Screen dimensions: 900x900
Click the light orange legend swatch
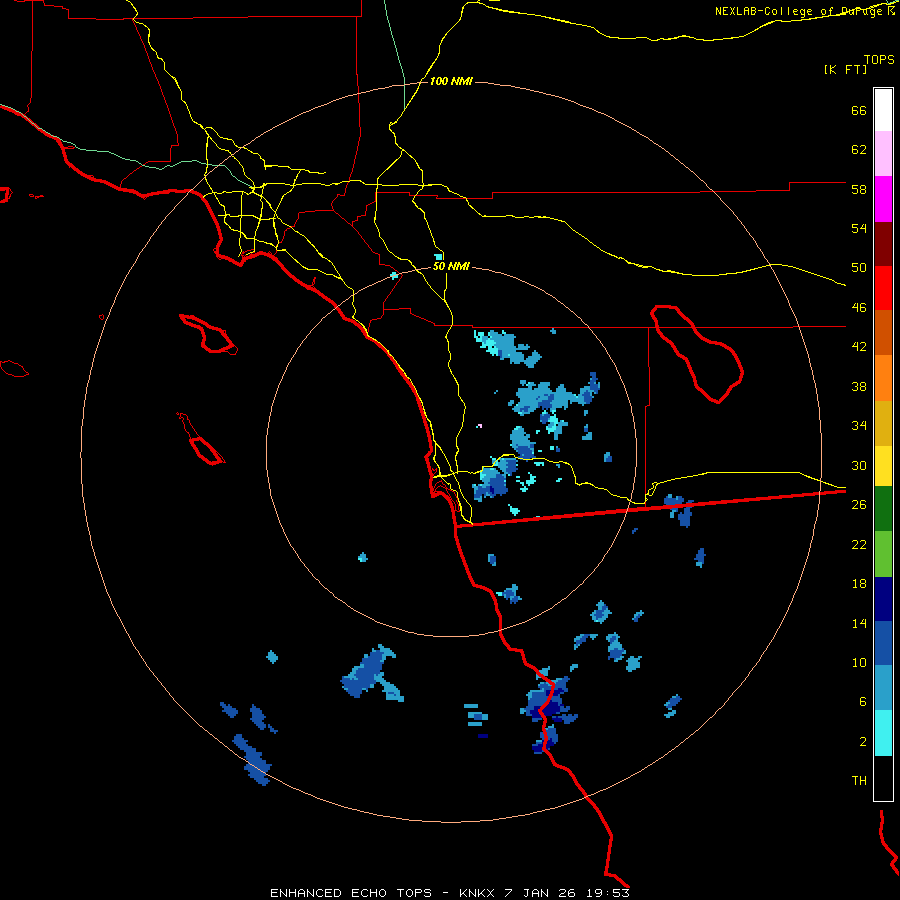(x=883, y=377)
